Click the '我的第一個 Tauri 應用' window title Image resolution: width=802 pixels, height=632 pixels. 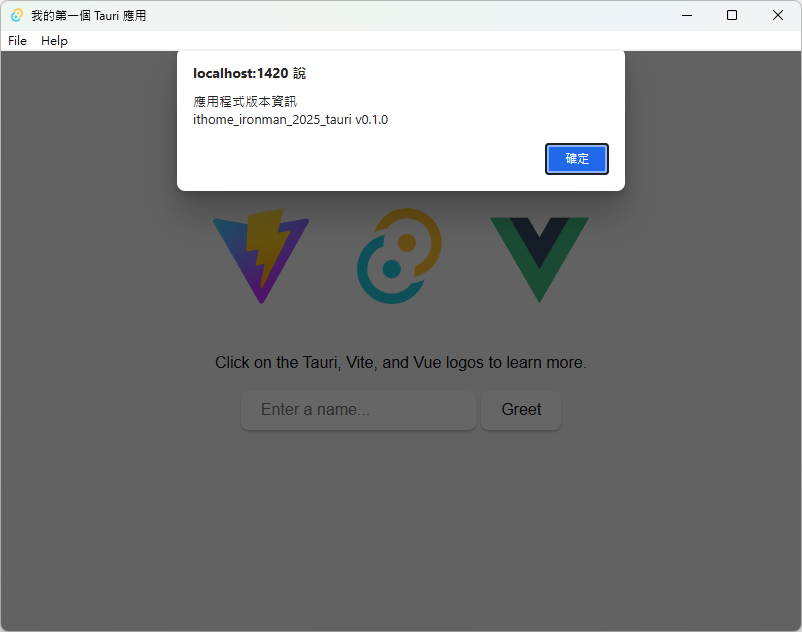88,15
